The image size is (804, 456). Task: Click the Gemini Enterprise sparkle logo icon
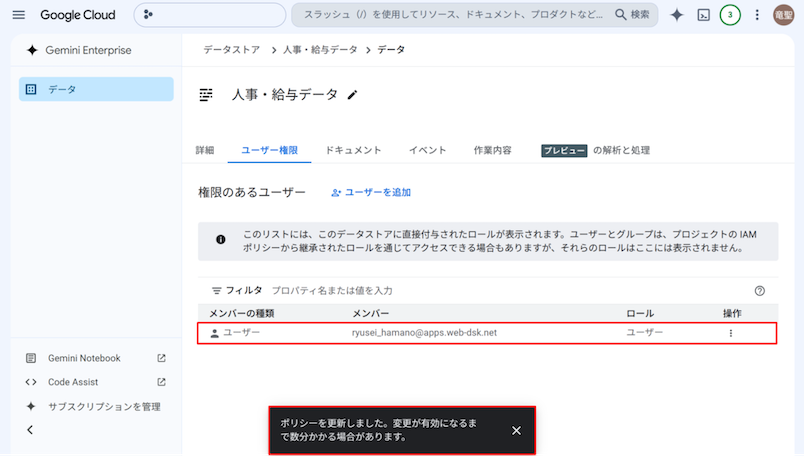tap(32, 50)
